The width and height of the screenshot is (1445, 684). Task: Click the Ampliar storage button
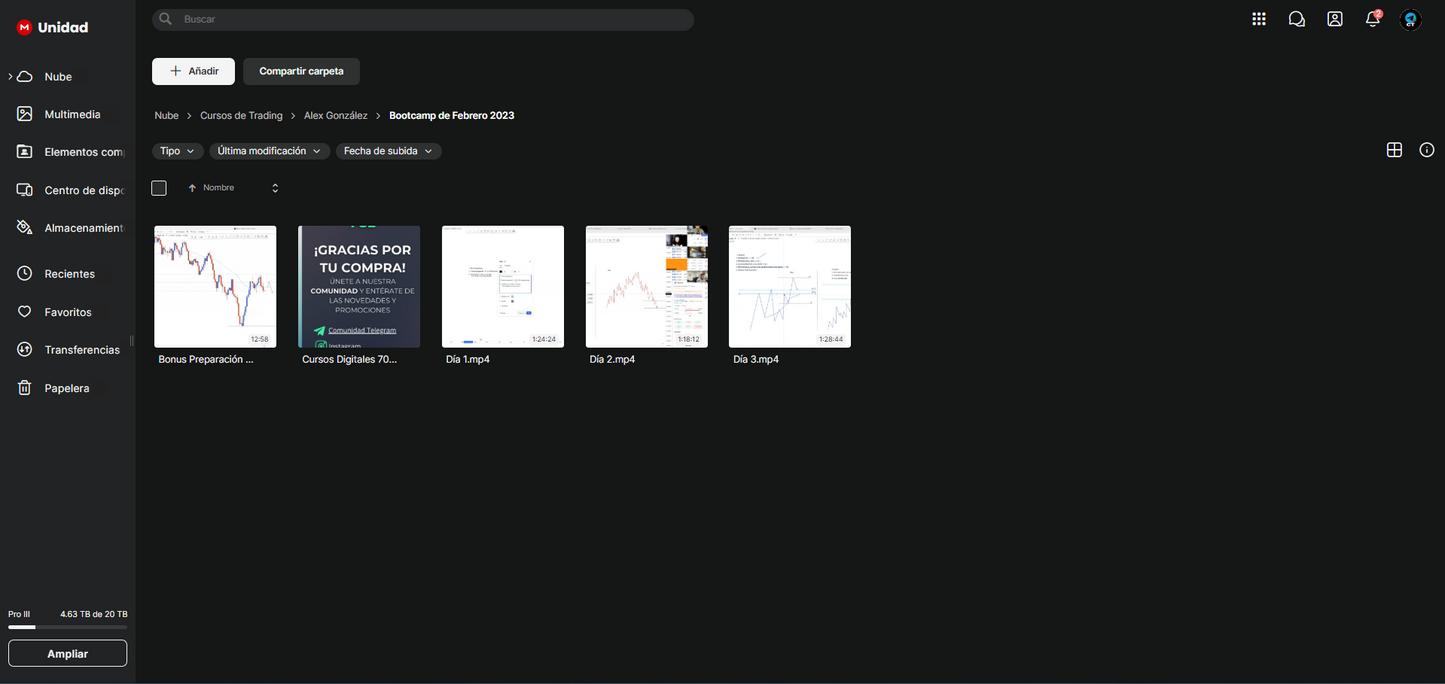coord(67,653)
